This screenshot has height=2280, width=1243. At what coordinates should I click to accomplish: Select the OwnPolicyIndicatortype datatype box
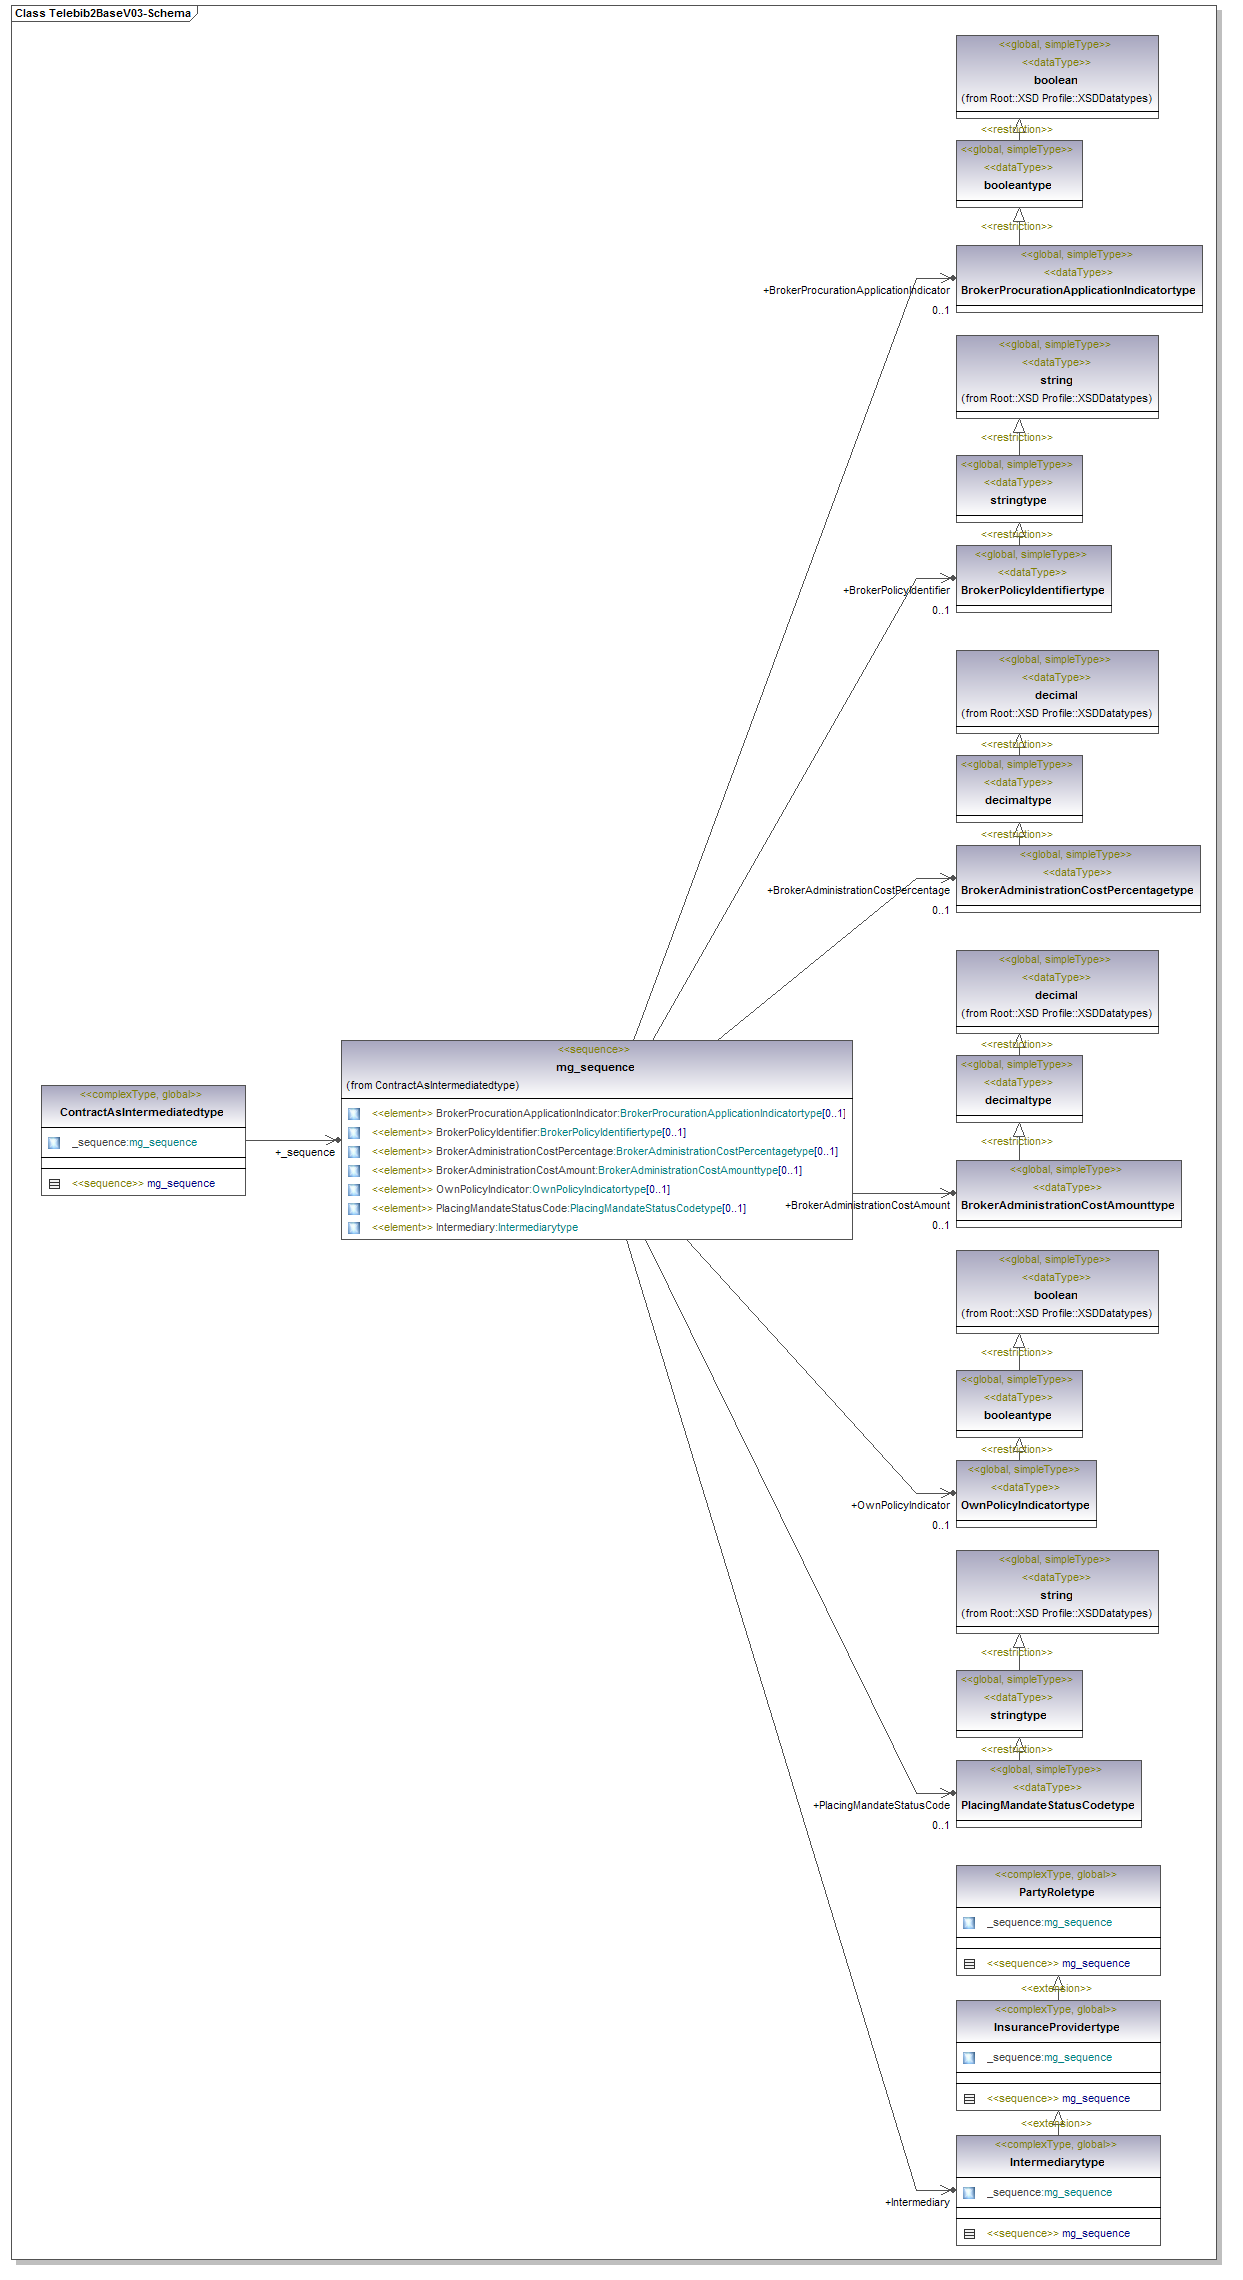point(1025,1505)
